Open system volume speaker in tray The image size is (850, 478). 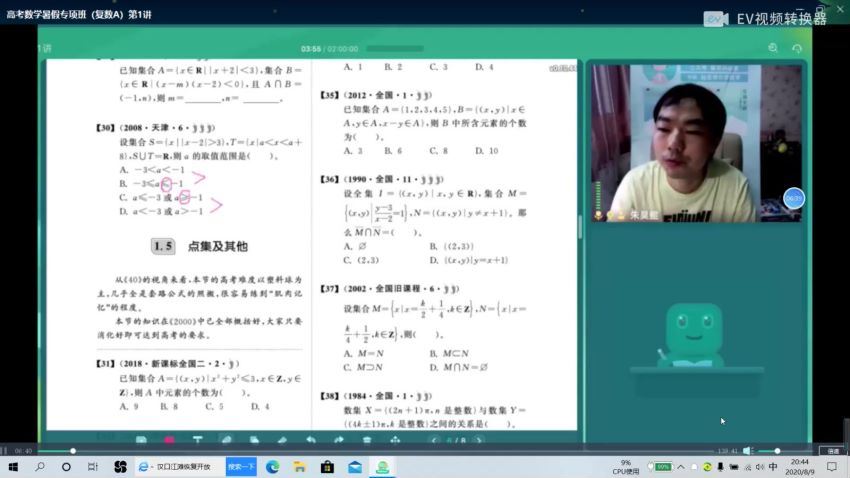point(760,467)
